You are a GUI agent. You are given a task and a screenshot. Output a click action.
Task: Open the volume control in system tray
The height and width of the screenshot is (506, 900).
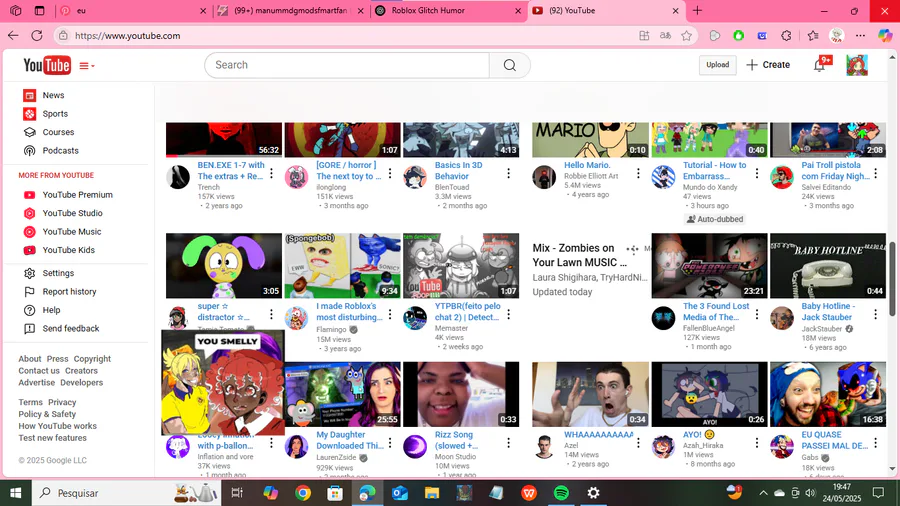pos(810,493)
